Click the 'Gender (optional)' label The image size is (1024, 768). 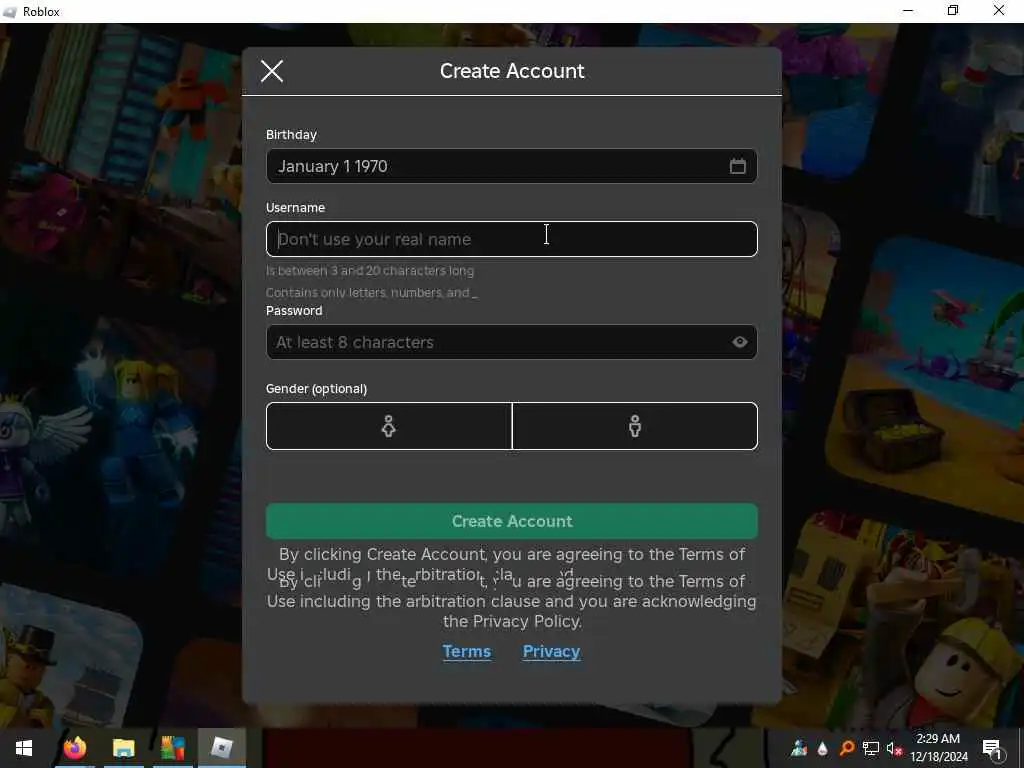[x=316, y=389]
